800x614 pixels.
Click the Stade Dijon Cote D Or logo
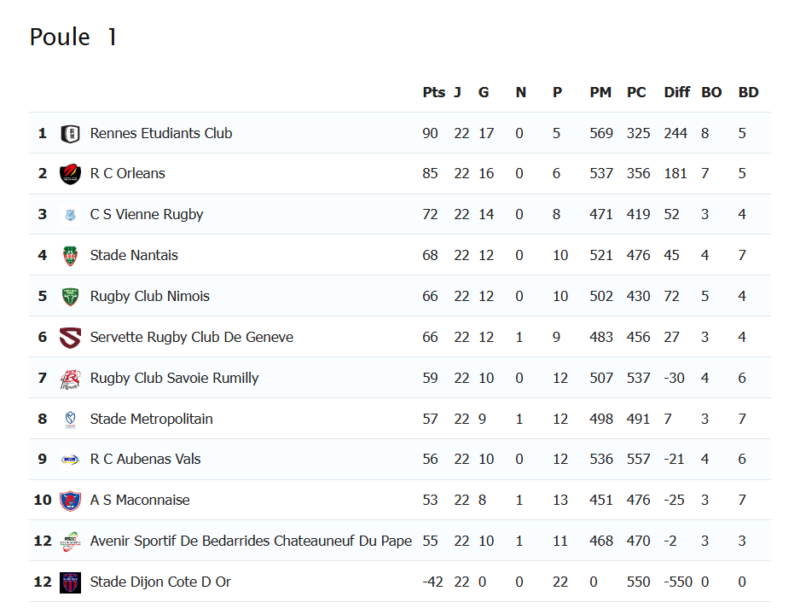(x=70, y=582)
